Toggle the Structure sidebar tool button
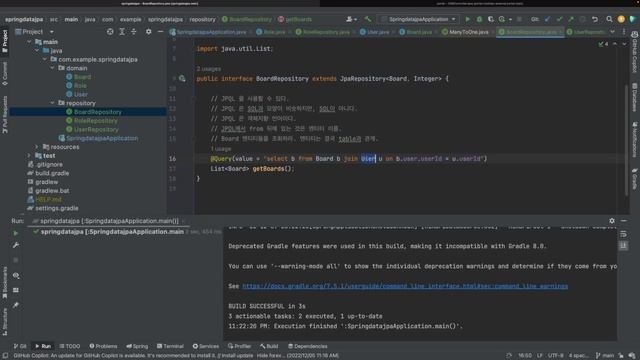Viewport: 640px width, 360px height. tap(5, 322)
